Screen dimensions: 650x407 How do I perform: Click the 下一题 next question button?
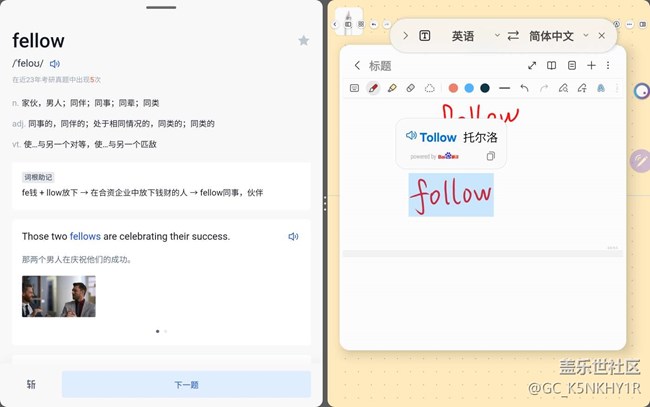tap(186, 384)
